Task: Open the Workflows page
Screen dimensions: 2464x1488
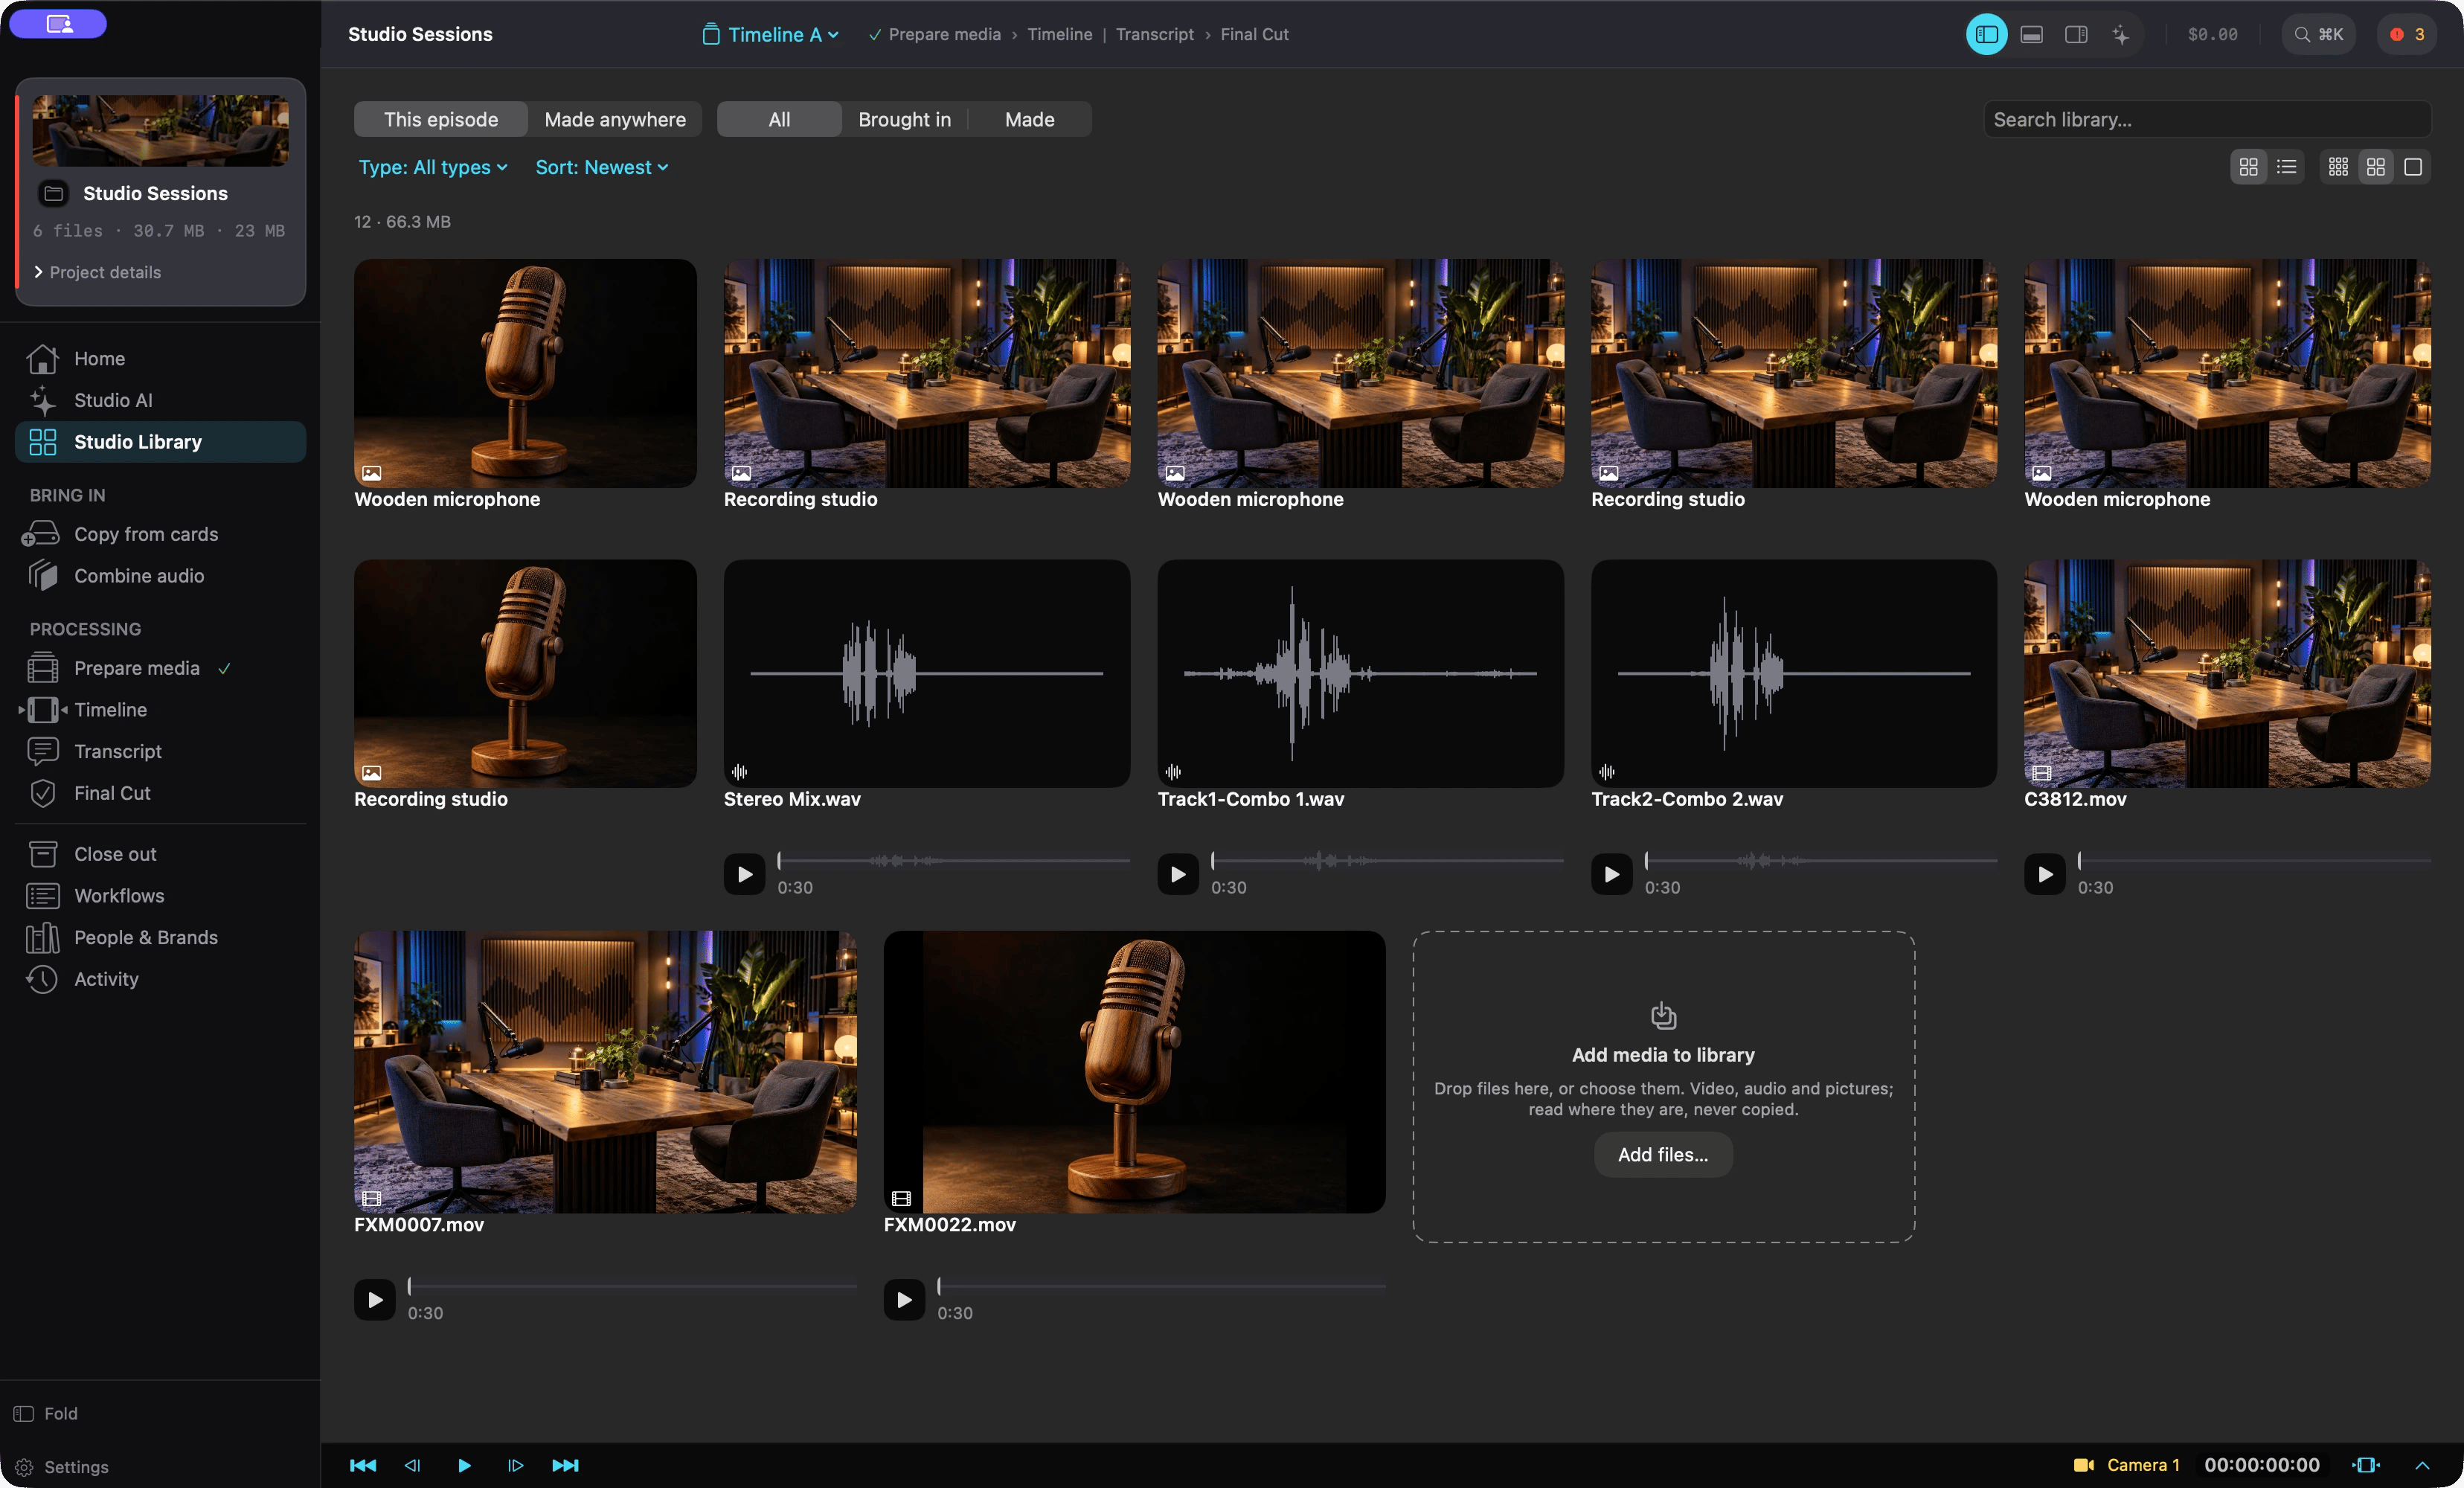Action: pyautogui.click(x=160, y=896)
